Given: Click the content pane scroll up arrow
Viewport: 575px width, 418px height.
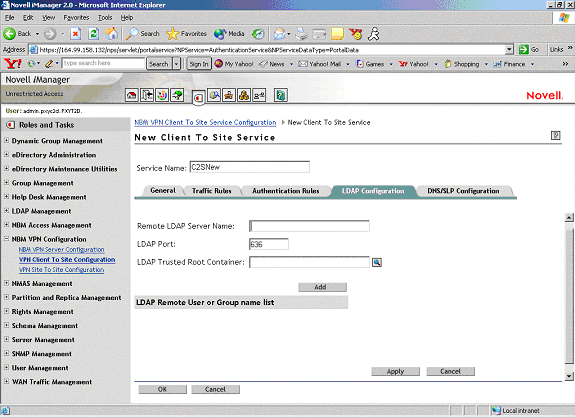Looking at the screenshot, I should [569, 217].
